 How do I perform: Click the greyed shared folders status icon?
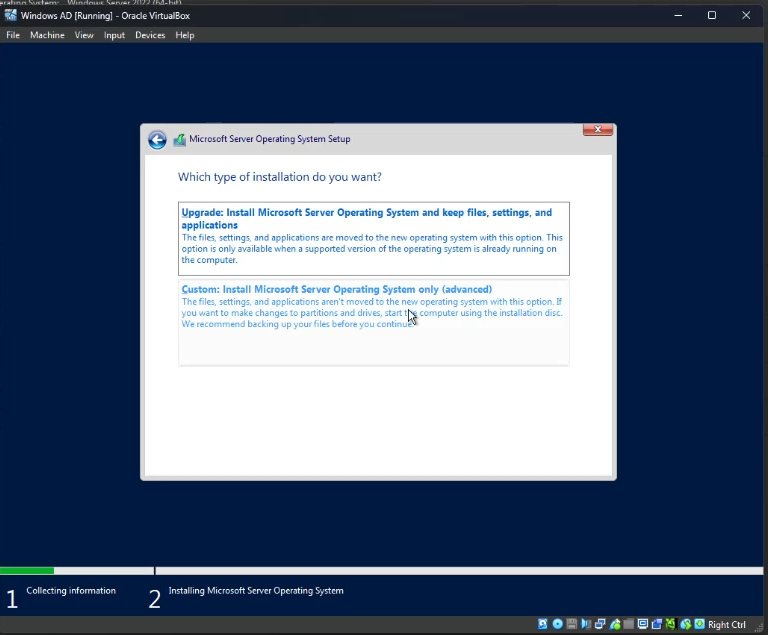(628, 624)
